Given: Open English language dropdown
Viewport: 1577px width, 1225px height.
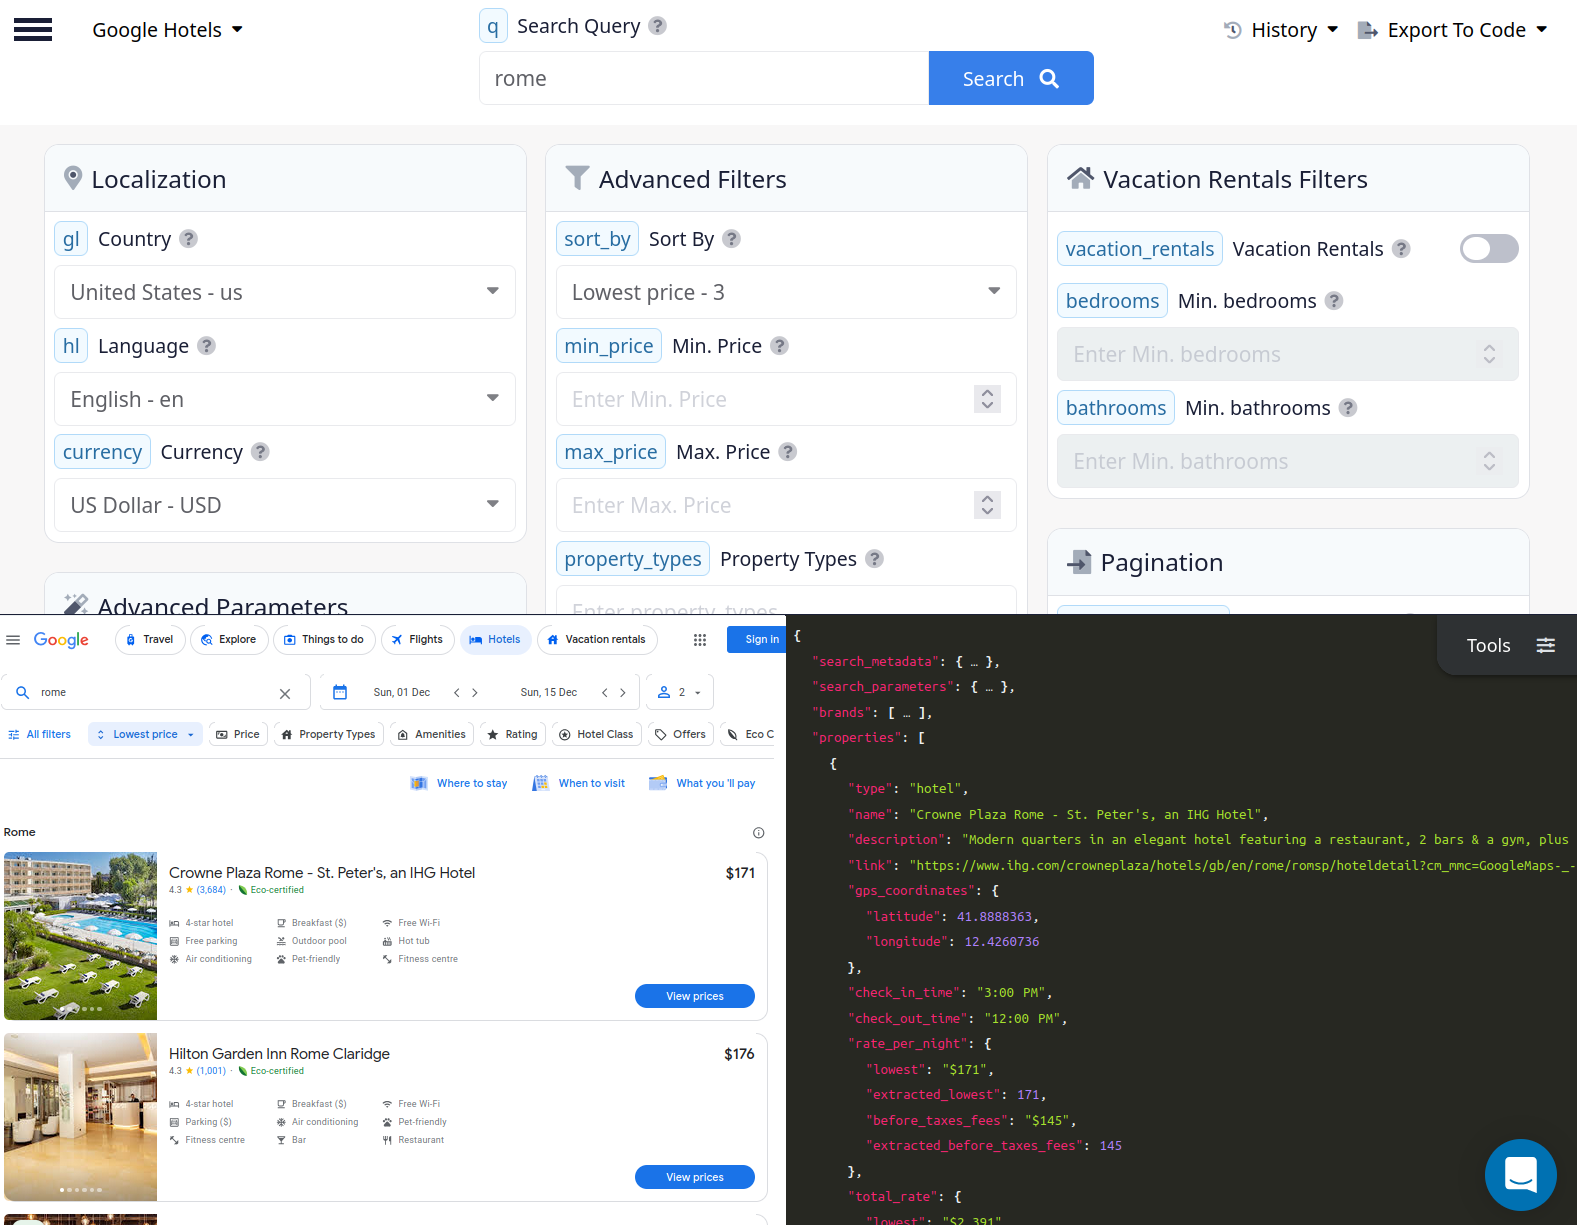Looking at the screenshot, I should coord(285,399).
